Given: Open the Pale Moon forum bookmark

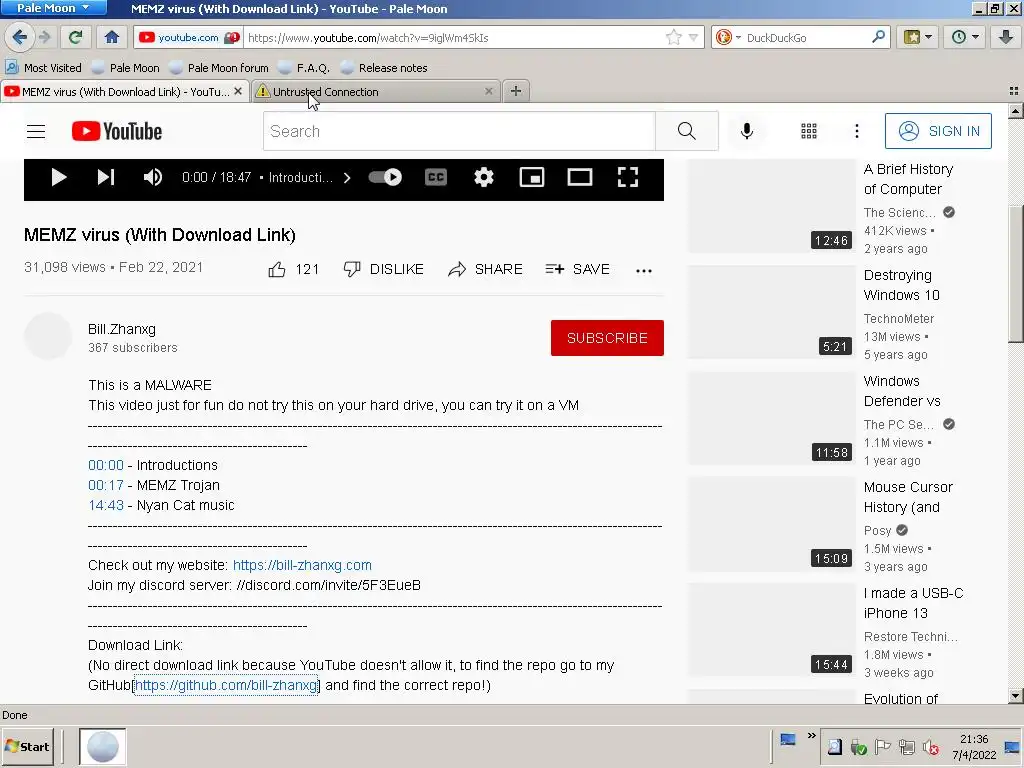Looking at the screenshot, I should point(219,67).
